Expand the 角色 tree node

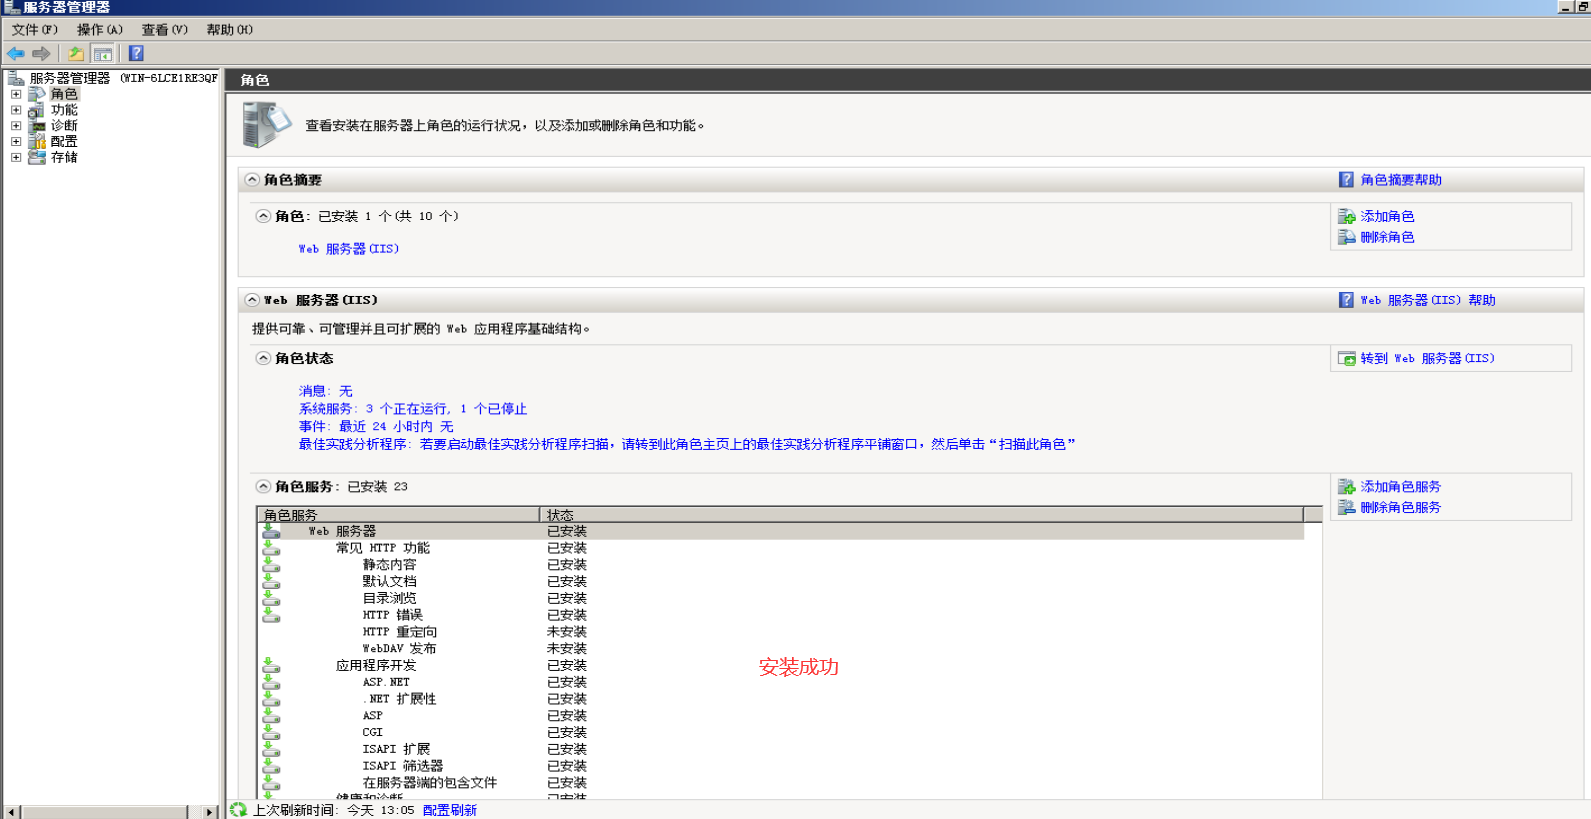(x=16, y=94)
